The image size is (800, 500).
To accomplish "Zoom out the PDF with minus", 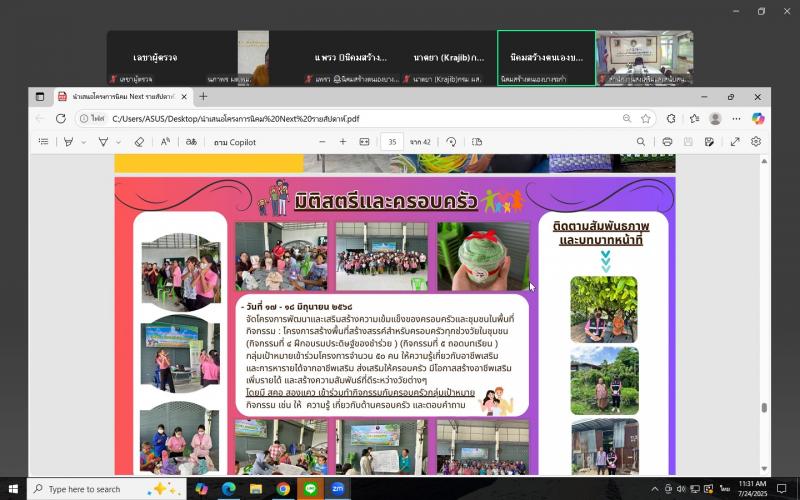I will click(x=322, y=142).
